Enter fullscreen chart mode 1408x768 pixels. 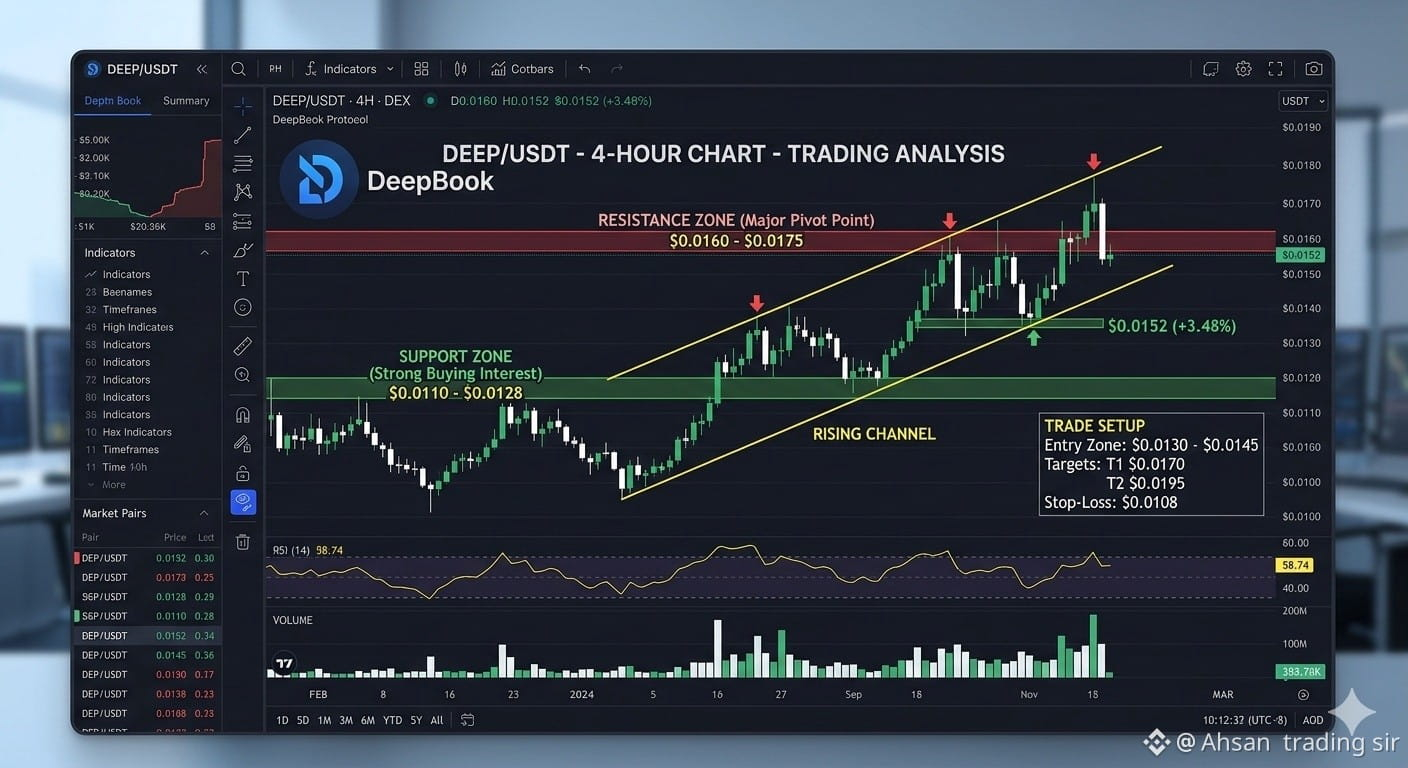(x=1275, y=69)
